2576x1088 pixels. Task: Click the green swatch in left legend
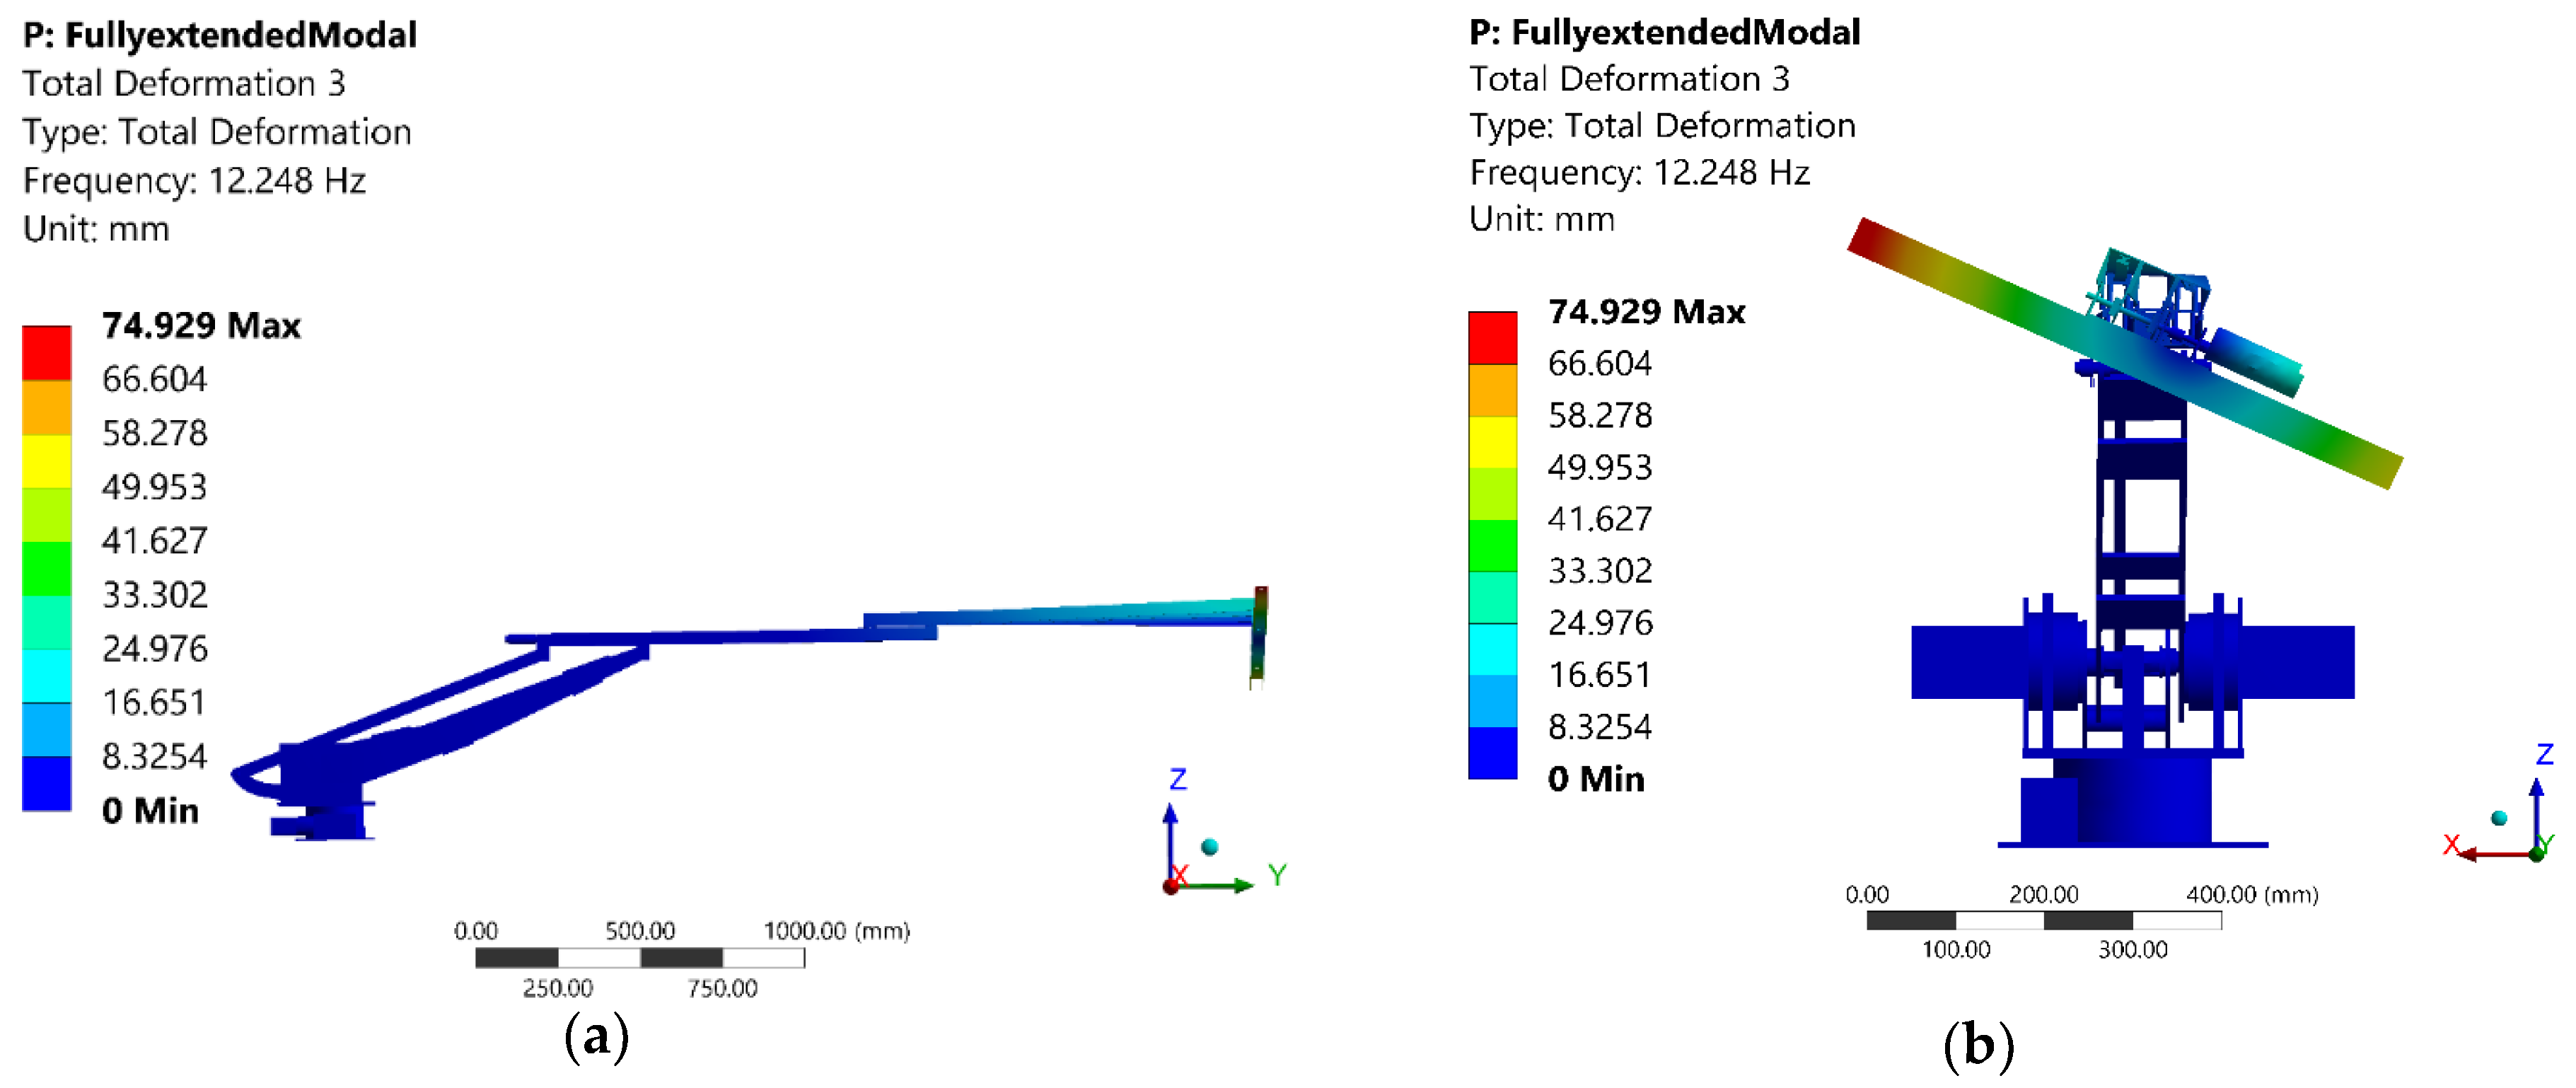[x=46, y=568]
